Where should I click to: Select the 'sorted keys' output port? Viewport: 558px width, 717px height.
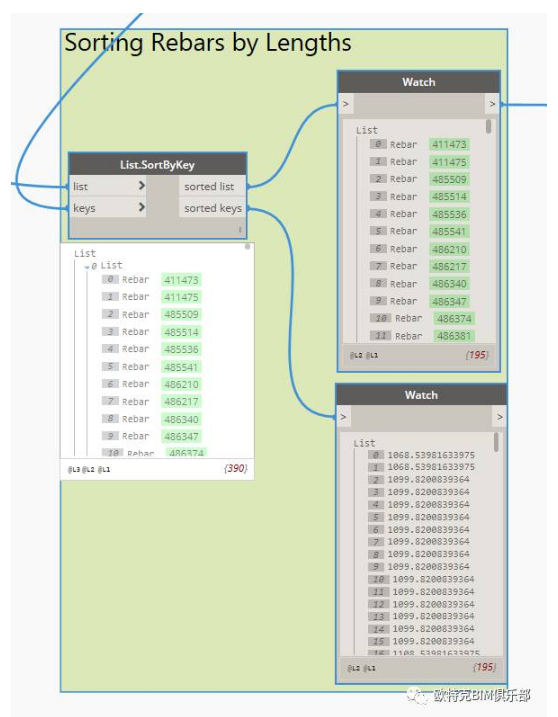pos(212,208)
